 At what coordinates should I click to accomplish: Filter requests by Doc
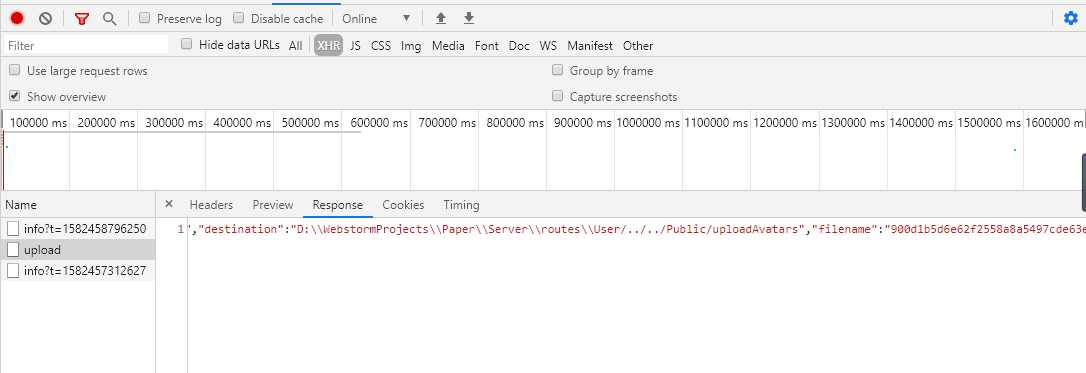pyautogui.click(x=519, y=46)
